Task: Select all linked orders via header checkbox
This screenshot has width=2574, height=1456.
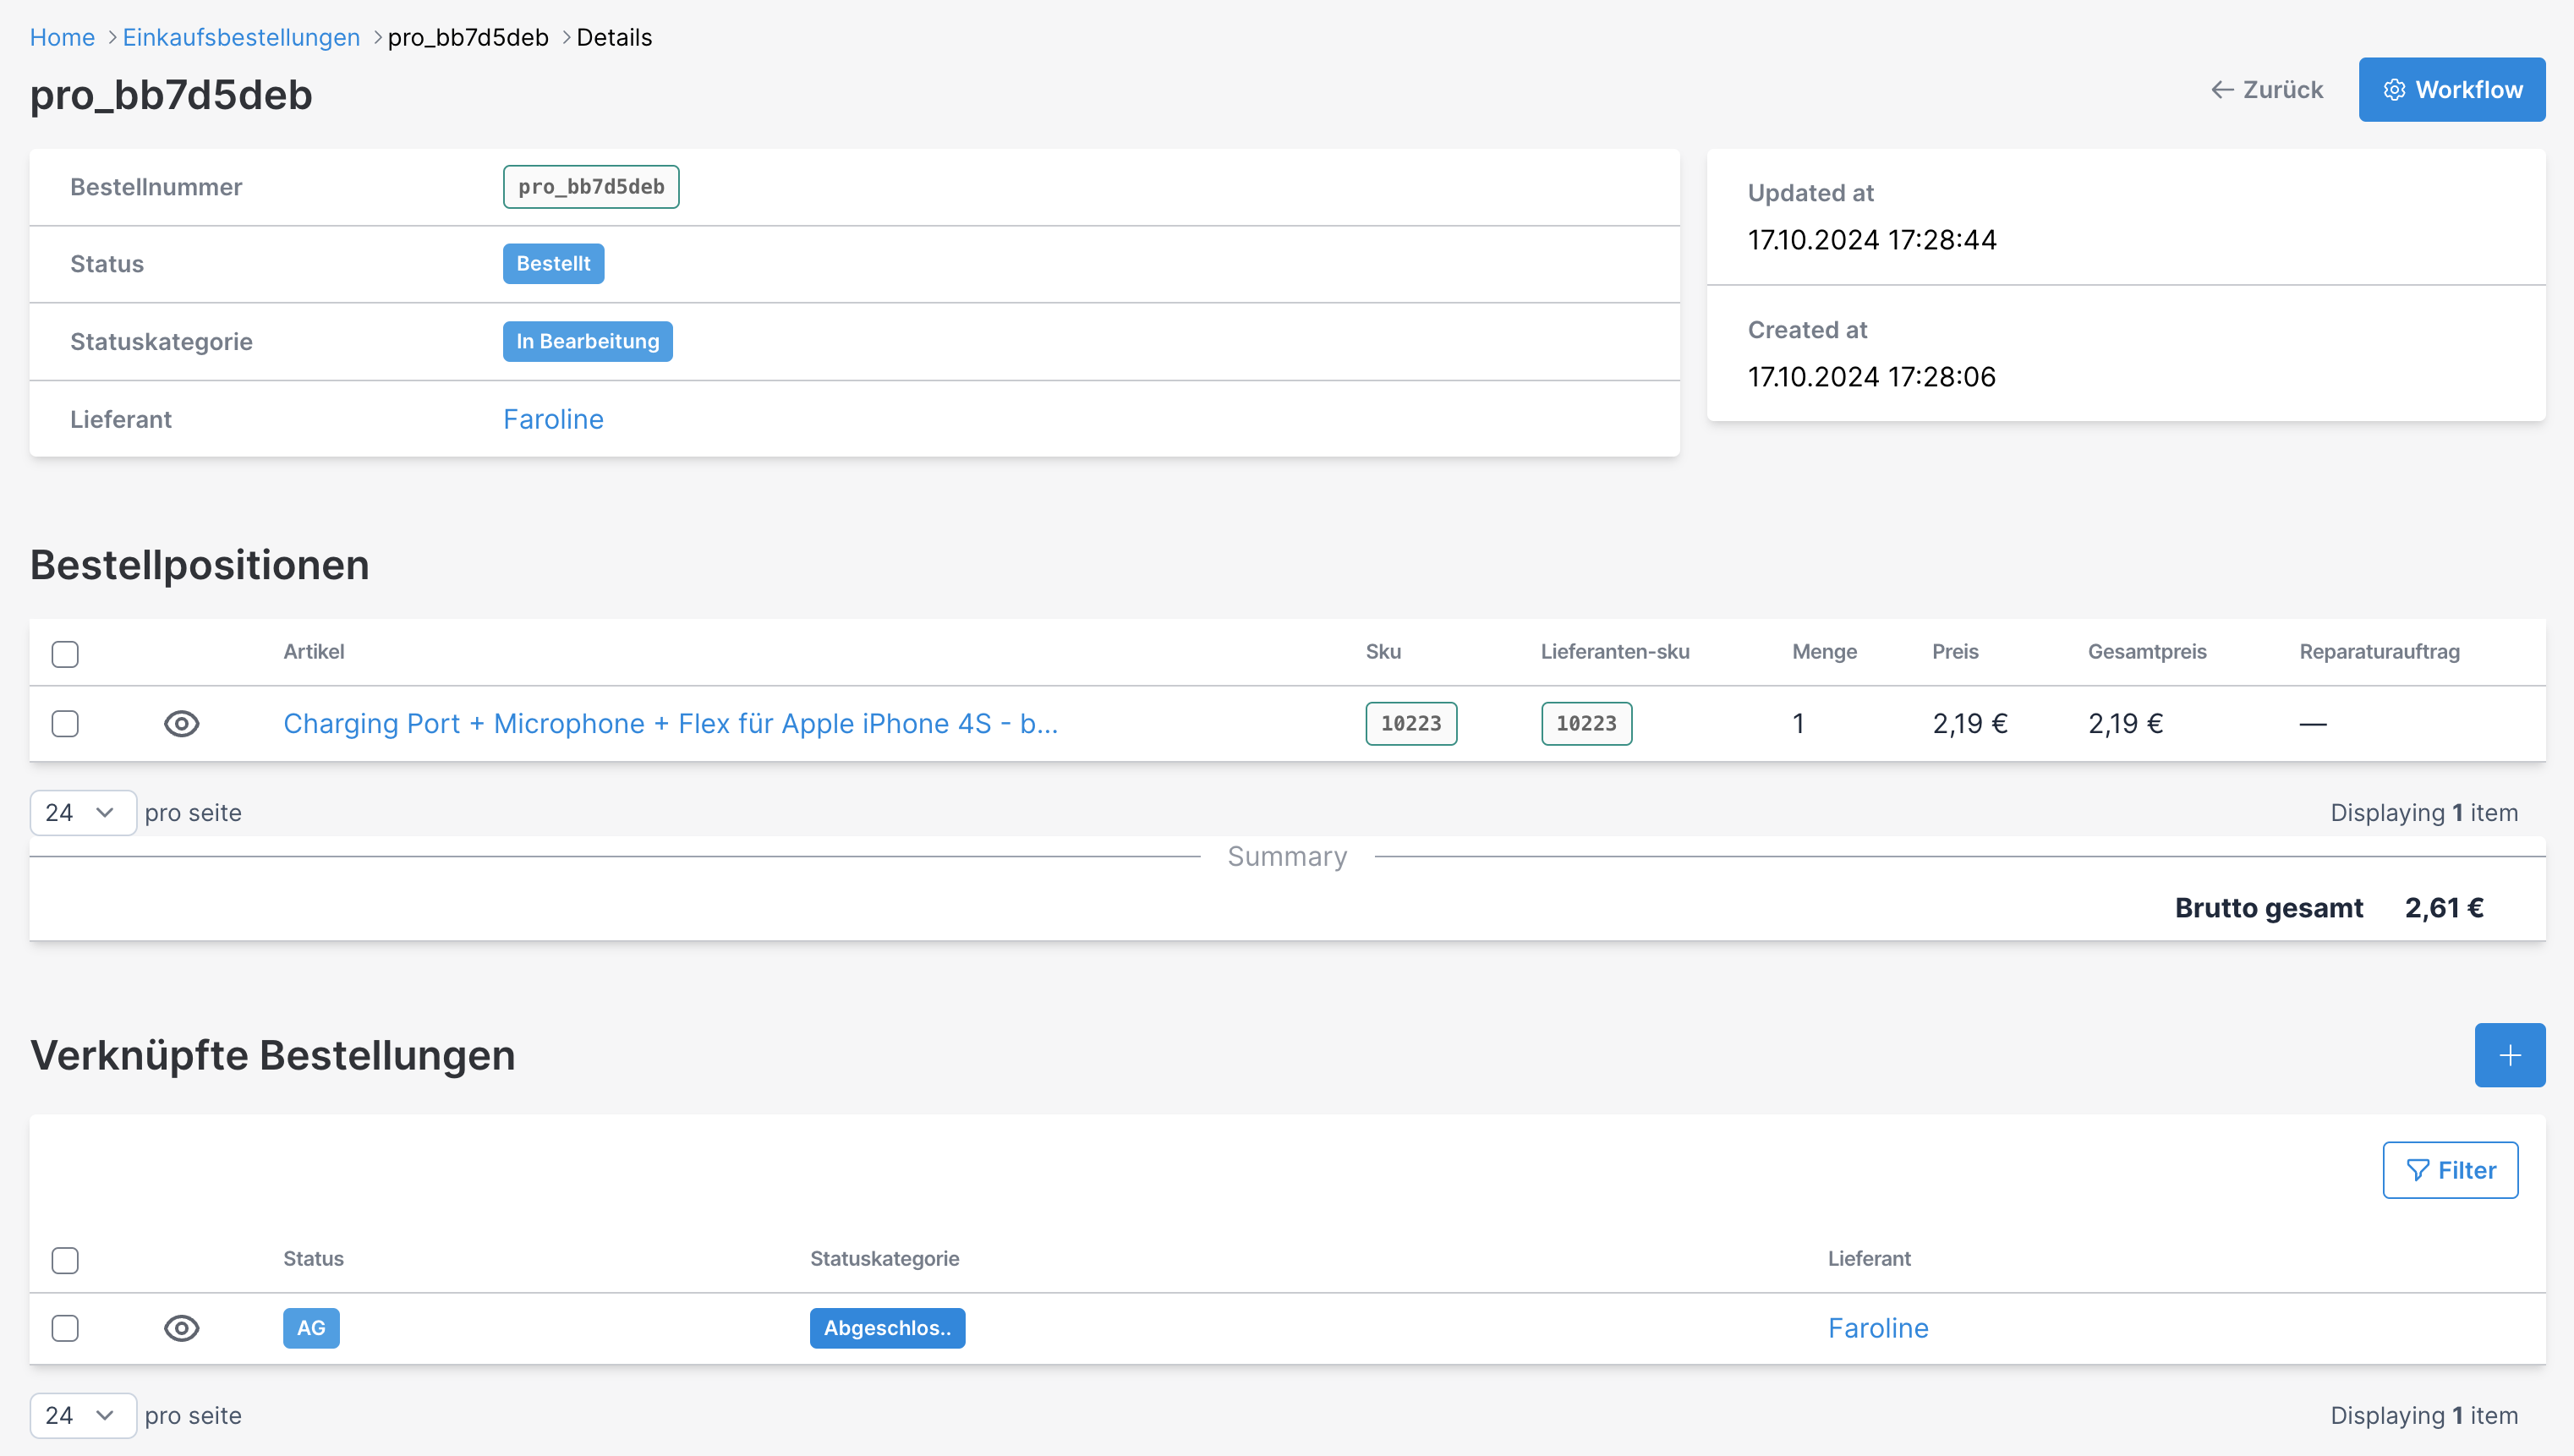Action: click(65, 1260)
